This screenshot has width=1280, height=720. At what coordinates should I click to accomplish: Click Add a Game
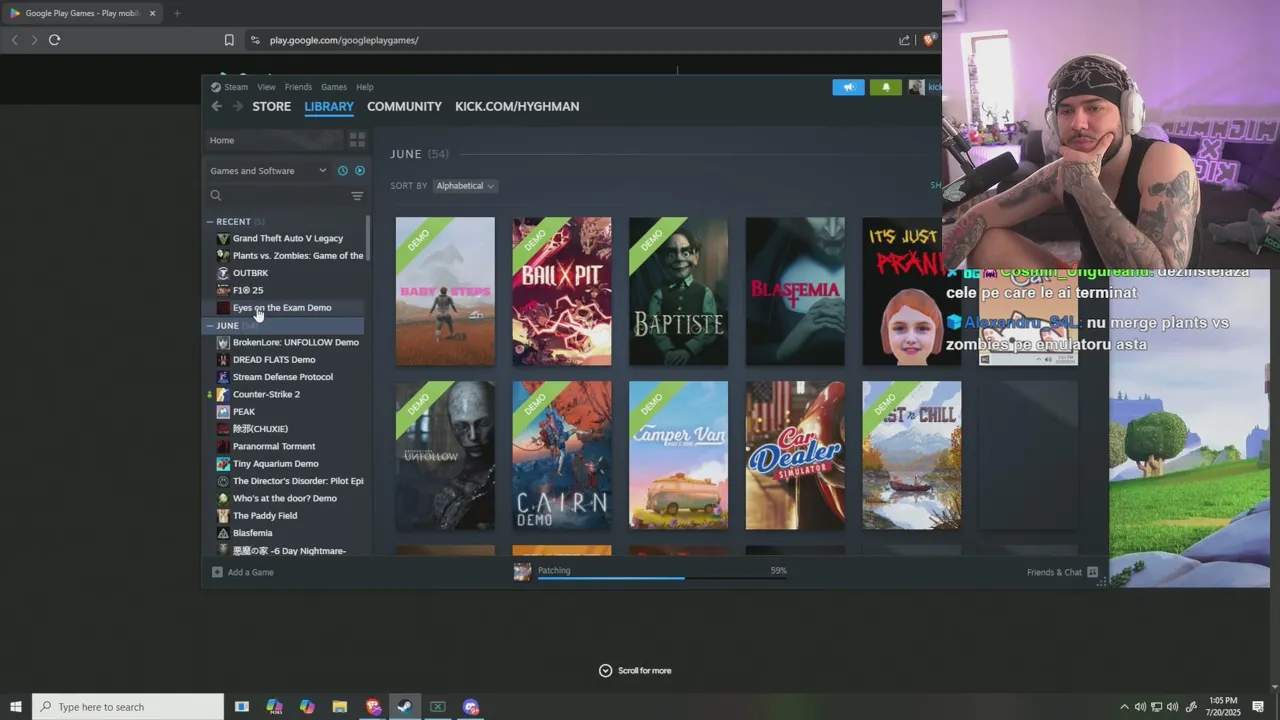(243, 572)
